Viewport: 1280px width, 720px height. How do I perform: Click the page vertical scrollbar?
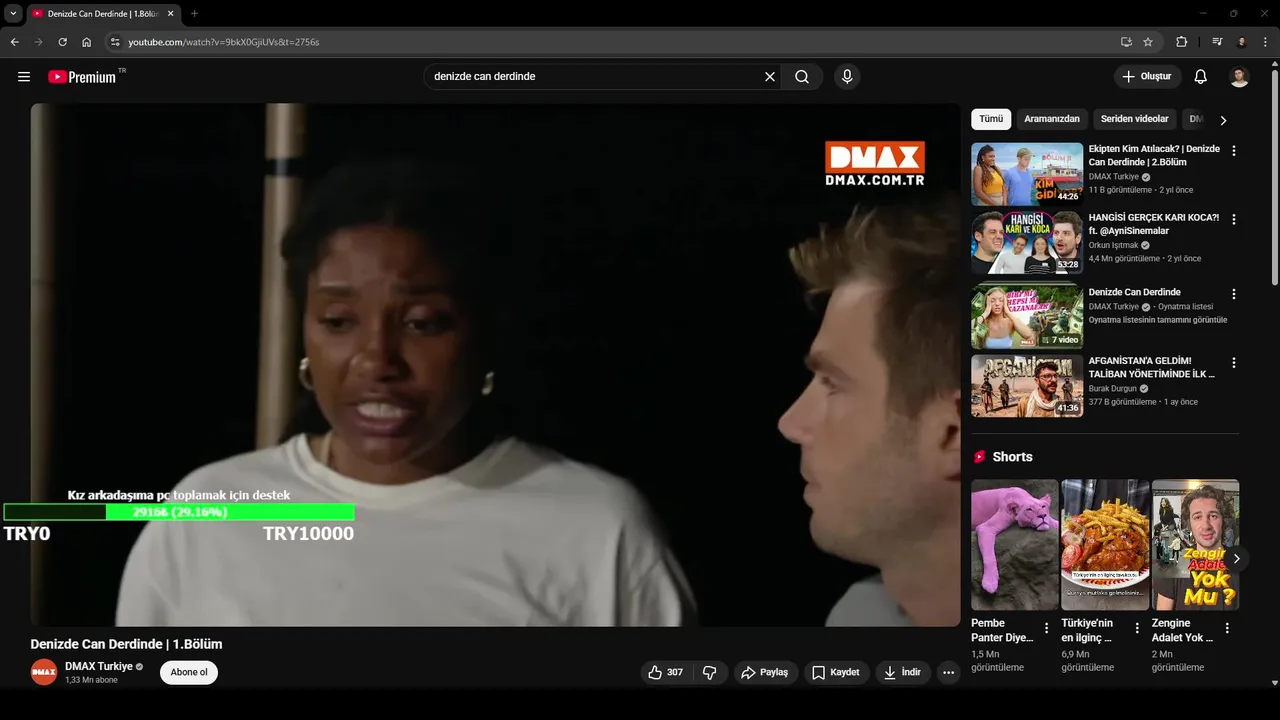tap(1274, 180)
